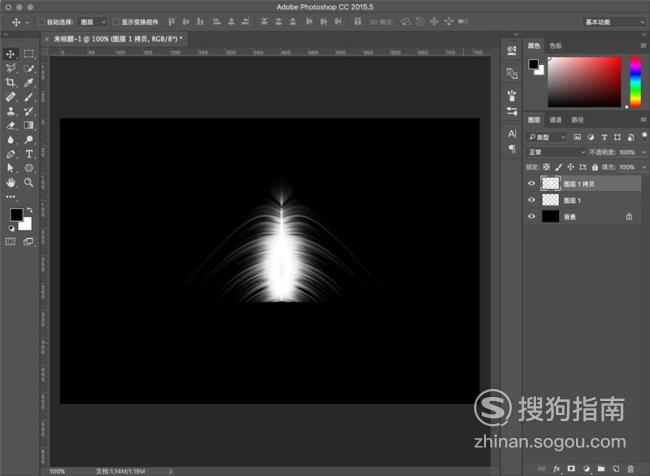This screenshot has width=650, height=476.
Task: Select the Quick Selection tool
Action: pos(29,68)
